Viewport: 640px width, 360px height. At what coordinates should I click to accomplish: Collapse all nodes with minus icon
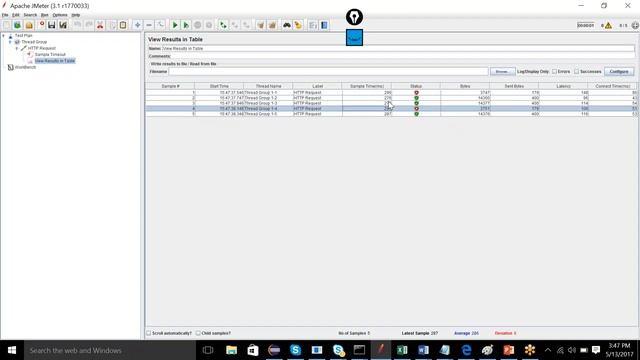coord(149,25)
